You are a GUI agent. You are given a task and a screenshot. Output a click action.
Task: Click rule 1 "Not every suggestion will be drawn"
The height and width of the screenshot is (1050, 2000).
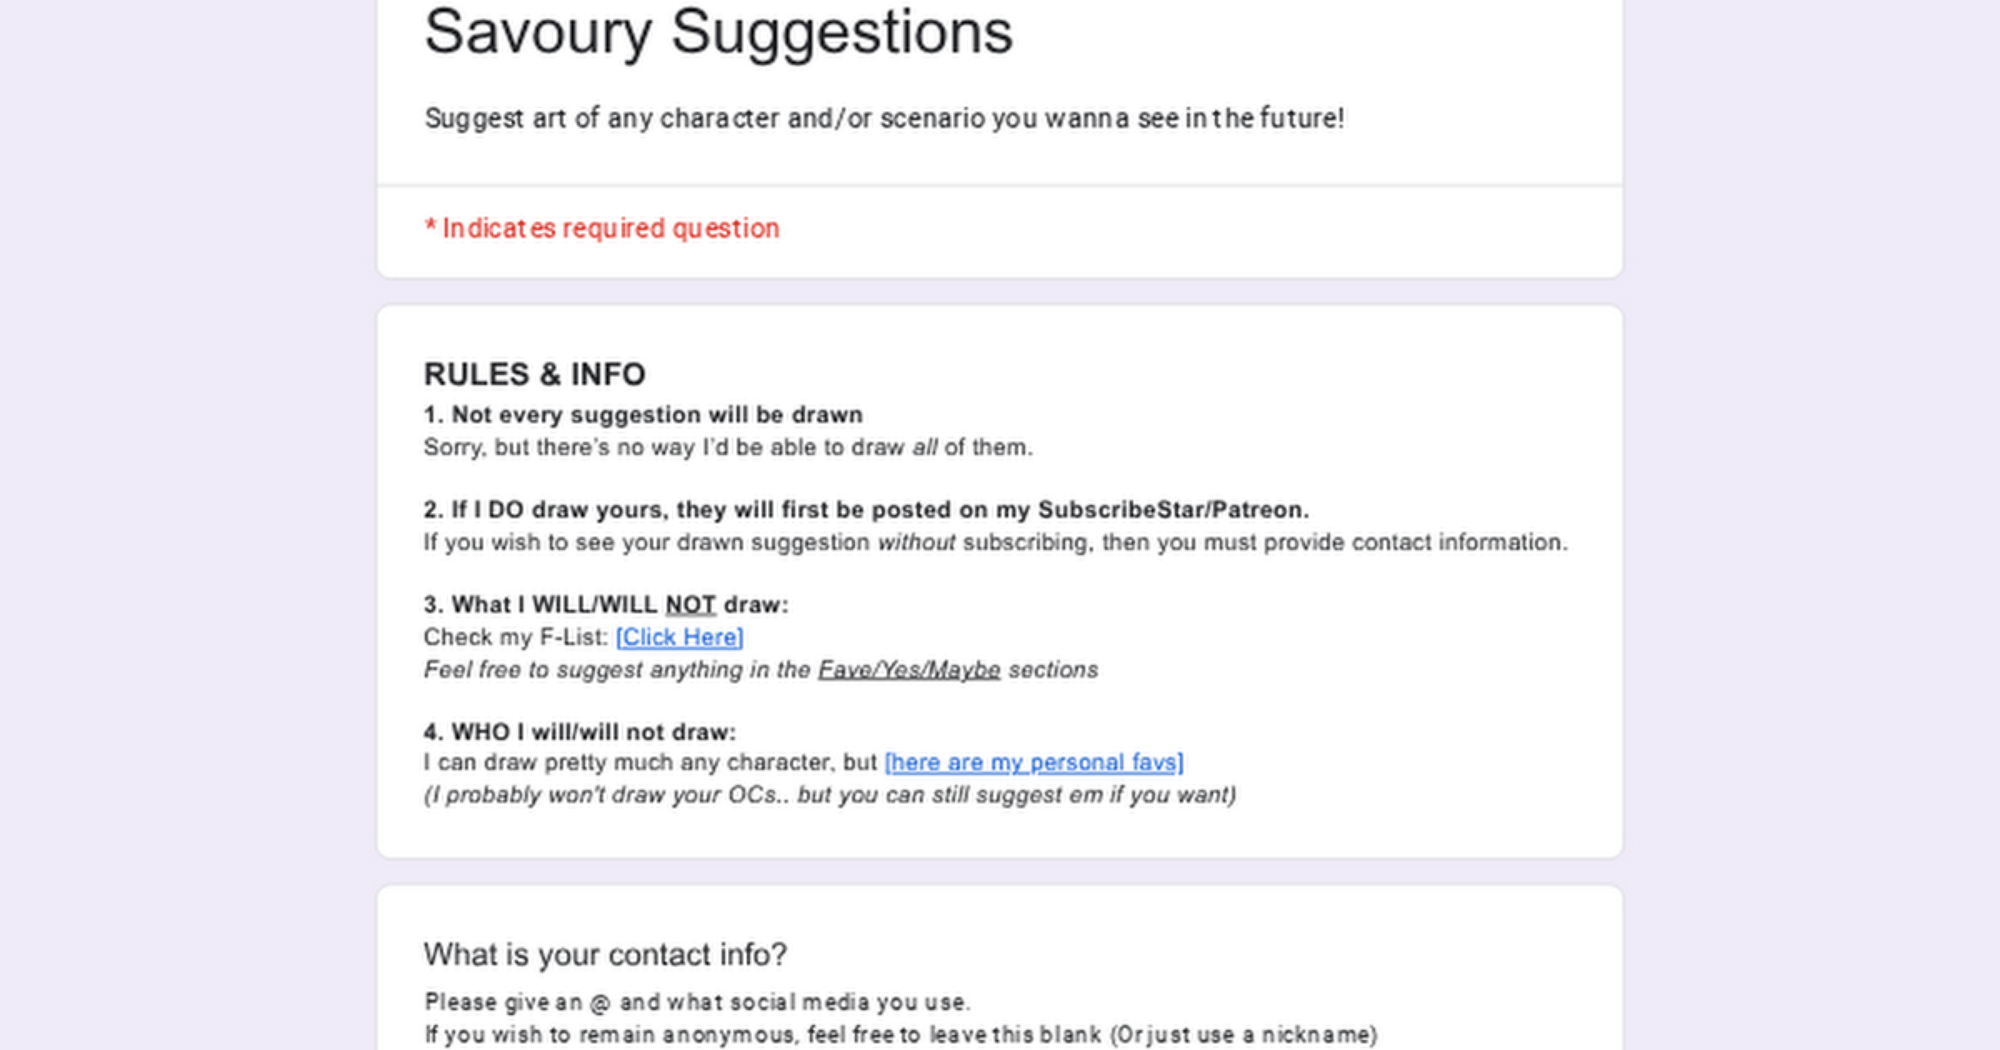tap(643, 415)
